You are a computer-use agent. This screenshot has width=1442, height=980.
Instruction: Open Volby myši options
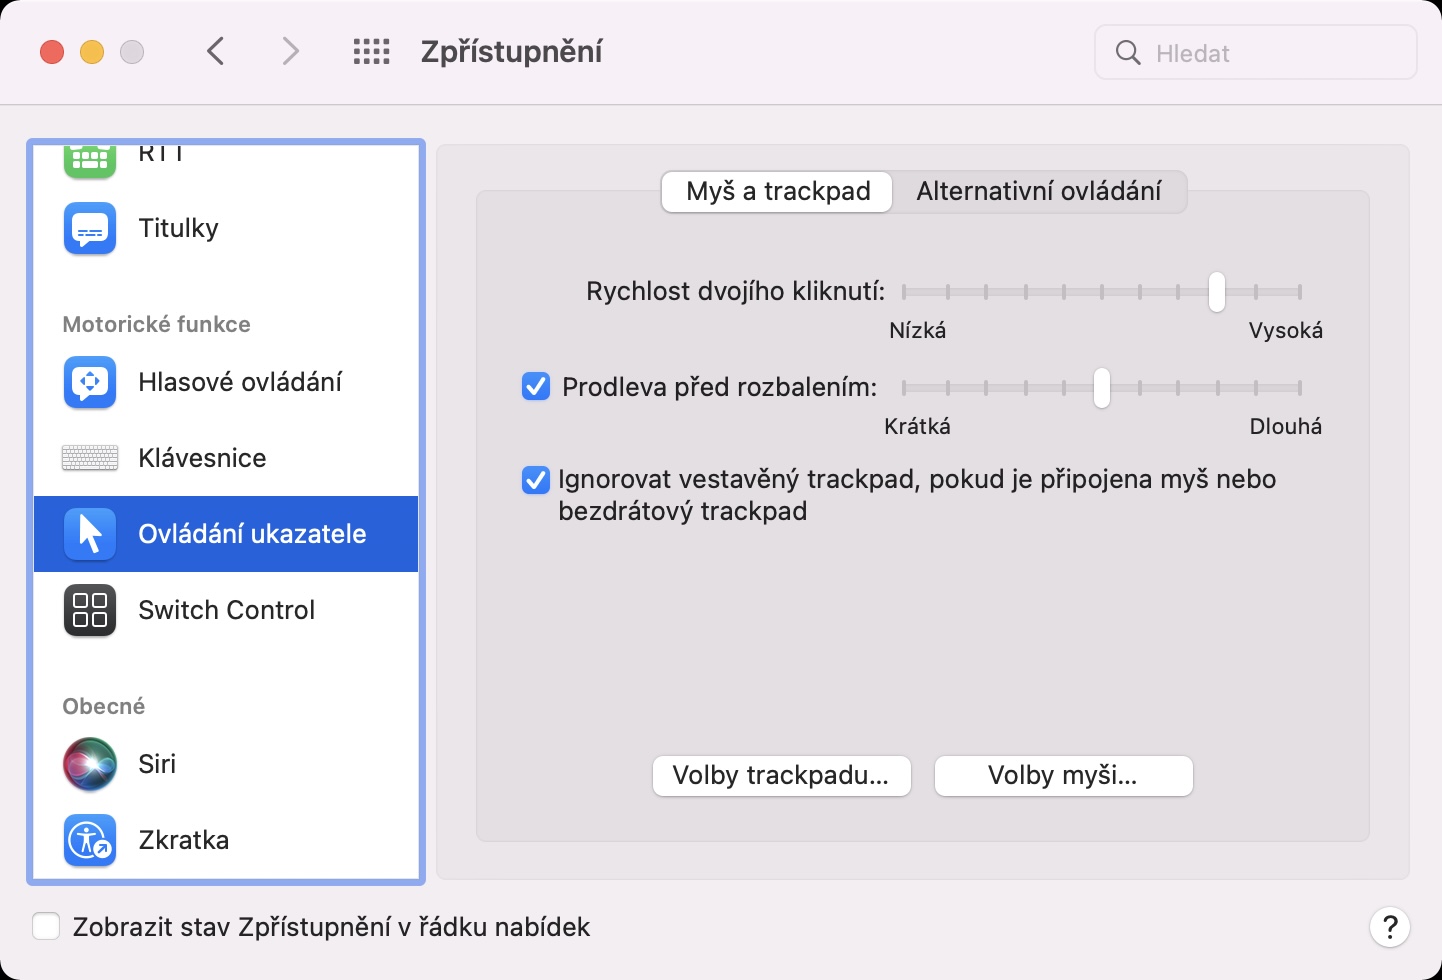(x=1063, y=776)
